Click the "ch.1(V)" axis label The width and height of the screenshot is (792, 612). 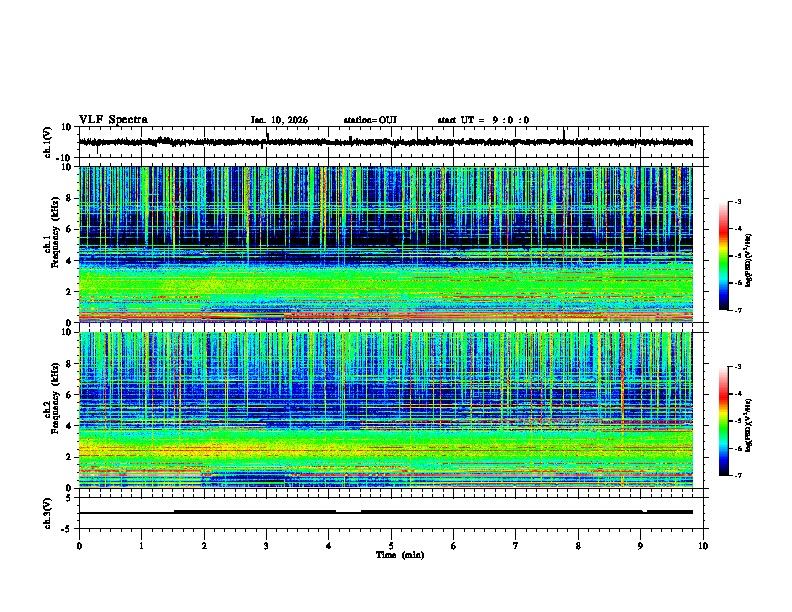[x=48, y=142]
